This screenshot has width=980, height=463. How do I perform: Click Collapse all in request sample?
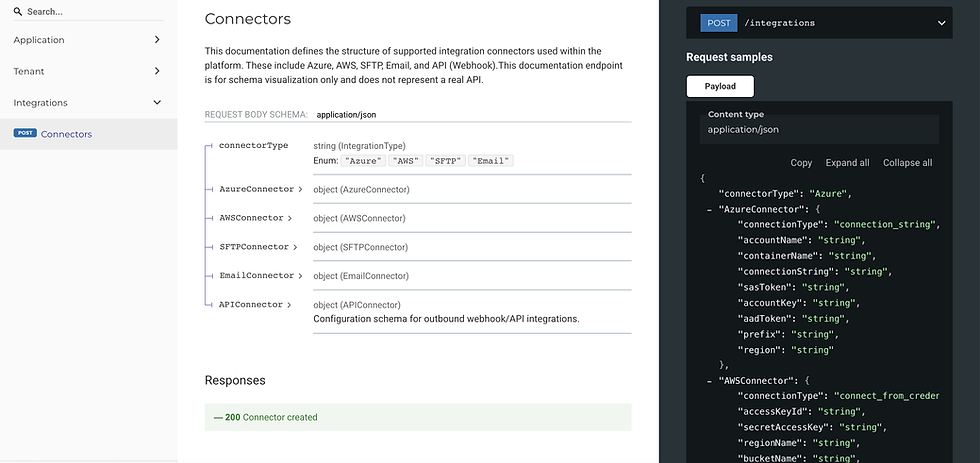[908, 162]
